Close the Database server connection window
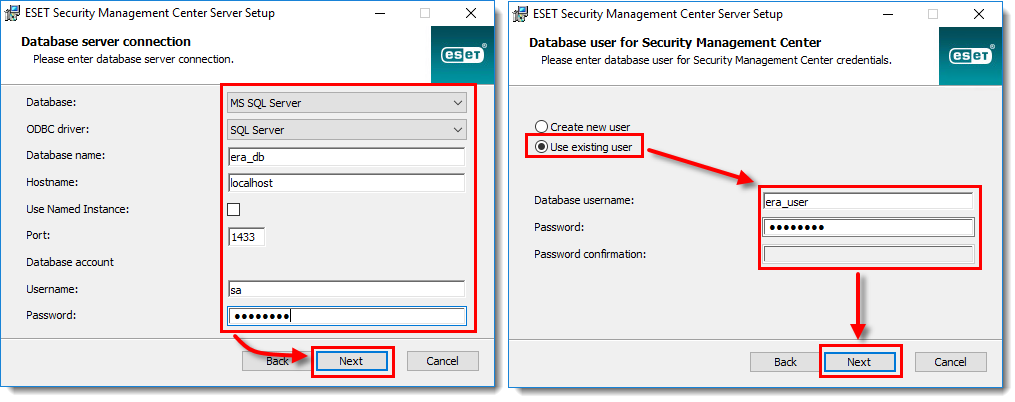 [472, 13]
